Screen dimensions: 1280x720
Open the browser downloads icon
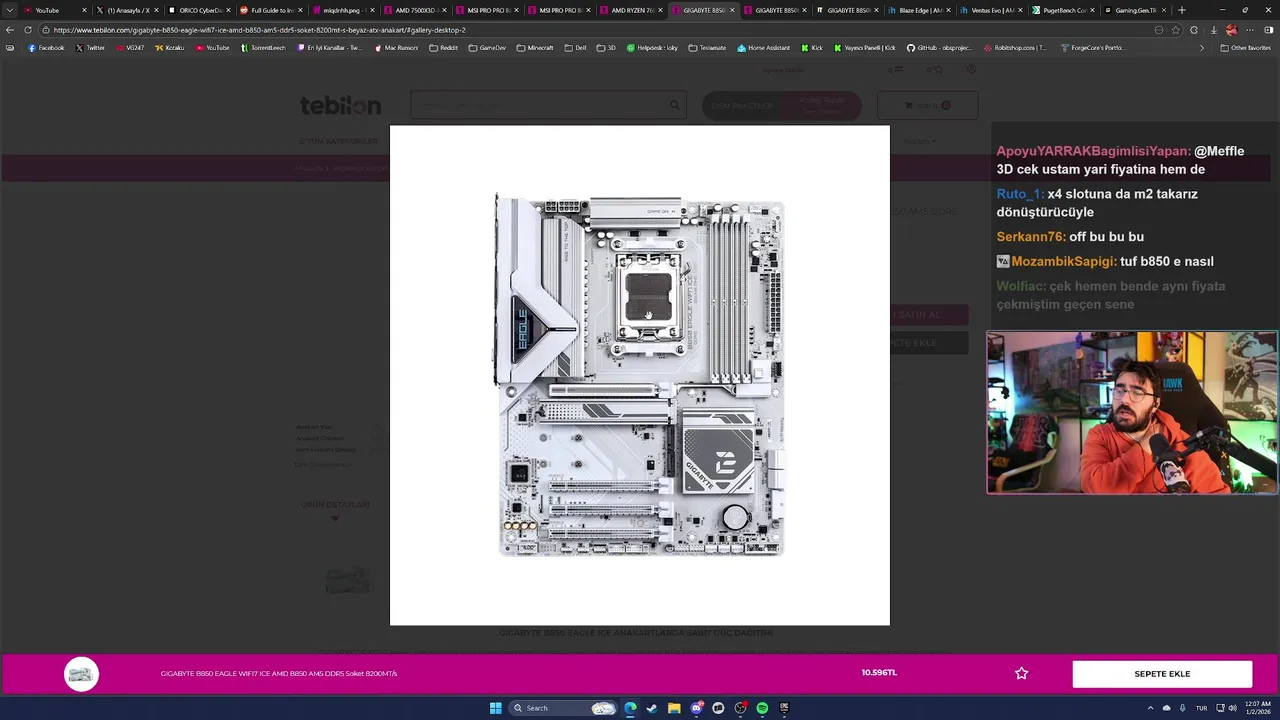coord(1212,30)
